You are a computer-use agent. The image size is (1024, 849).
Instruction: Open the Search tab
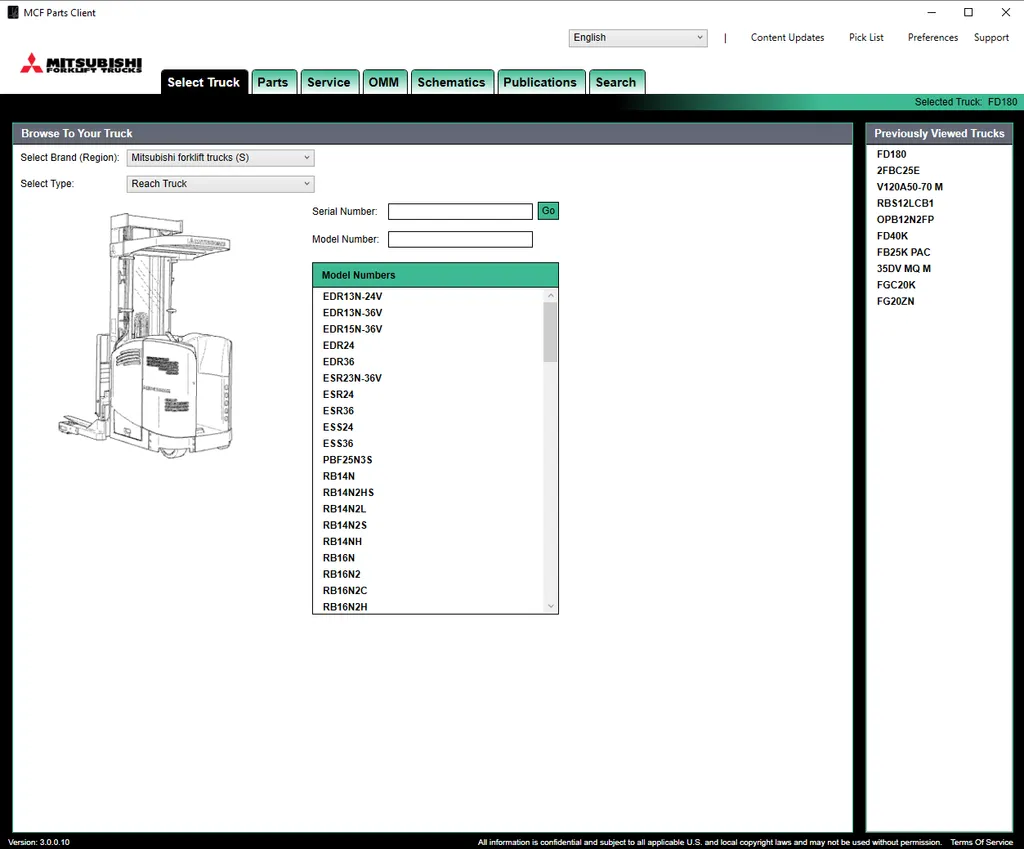coord(616,82)
